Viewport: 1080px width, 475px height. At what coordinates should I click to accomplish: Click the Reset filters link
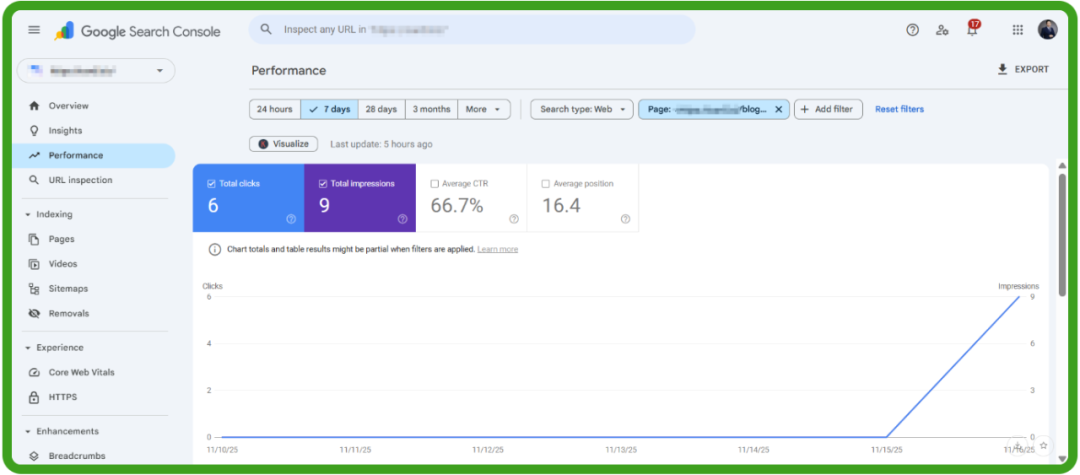[899, 109]
